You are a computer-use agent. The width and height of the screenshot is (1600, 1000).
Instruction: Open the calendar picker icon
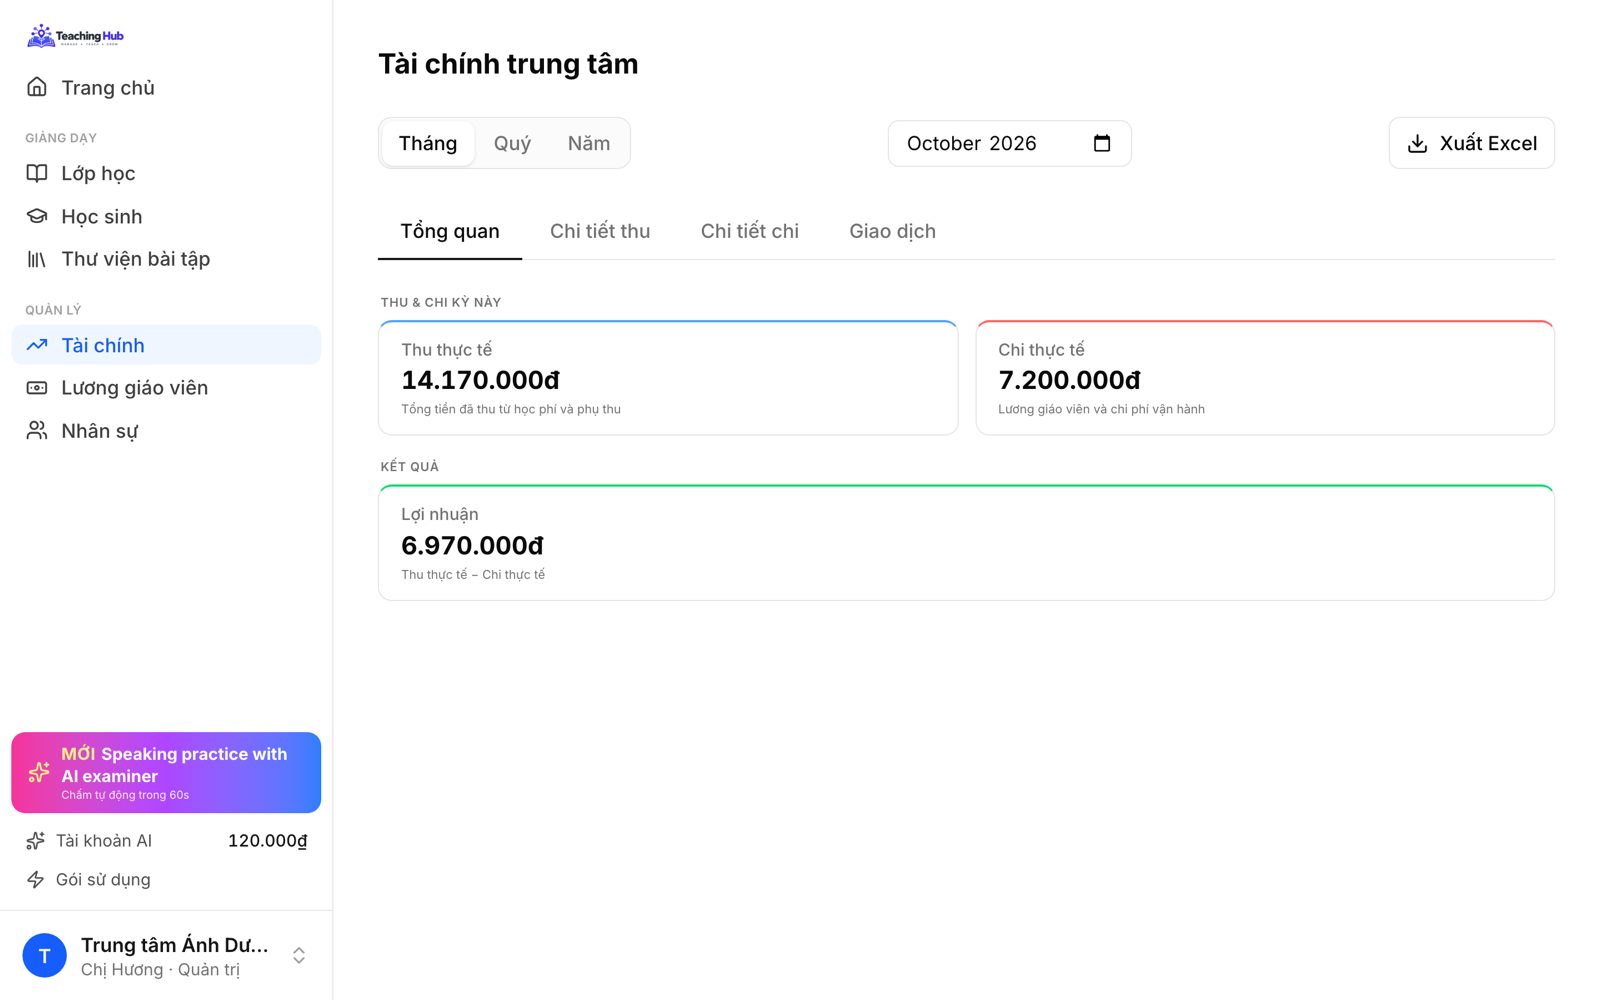[x=1102, y=143]
